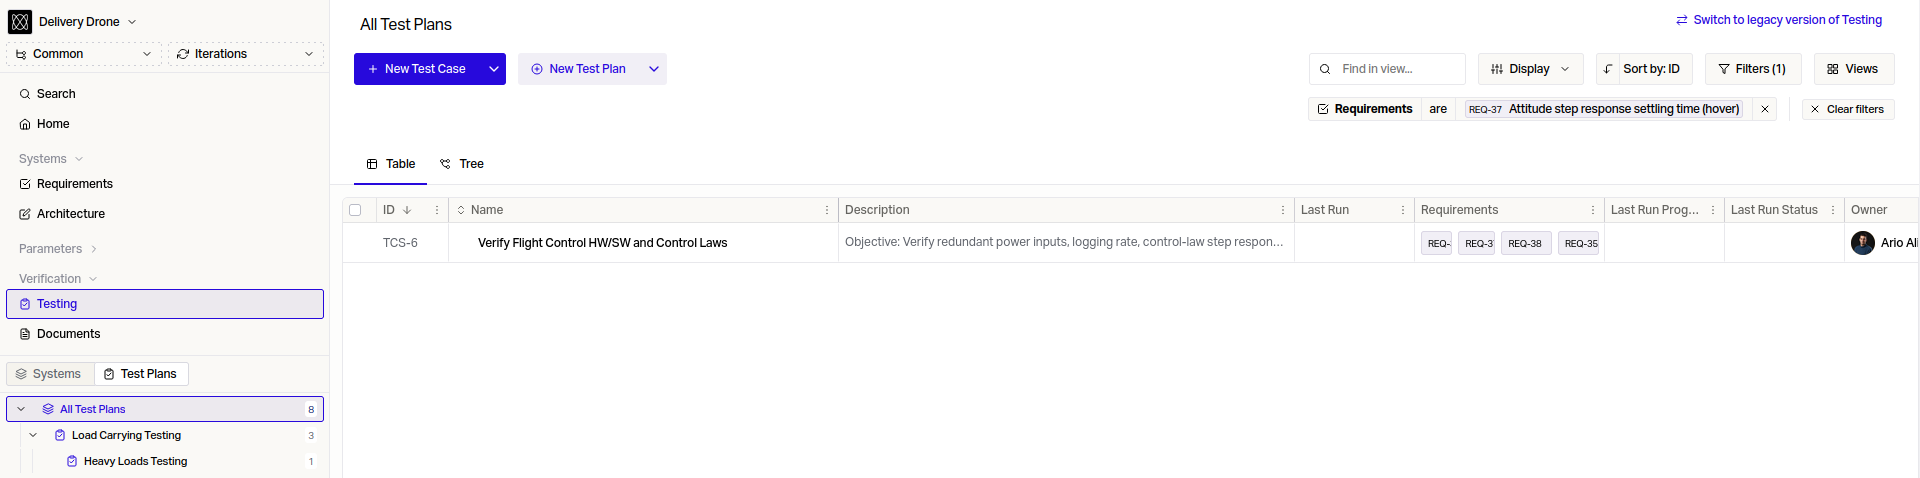Select the Test Plans toggle in sidebar
Image resolution: width=1920 pixels, height=478 pixels.
[x=141, y=374]
